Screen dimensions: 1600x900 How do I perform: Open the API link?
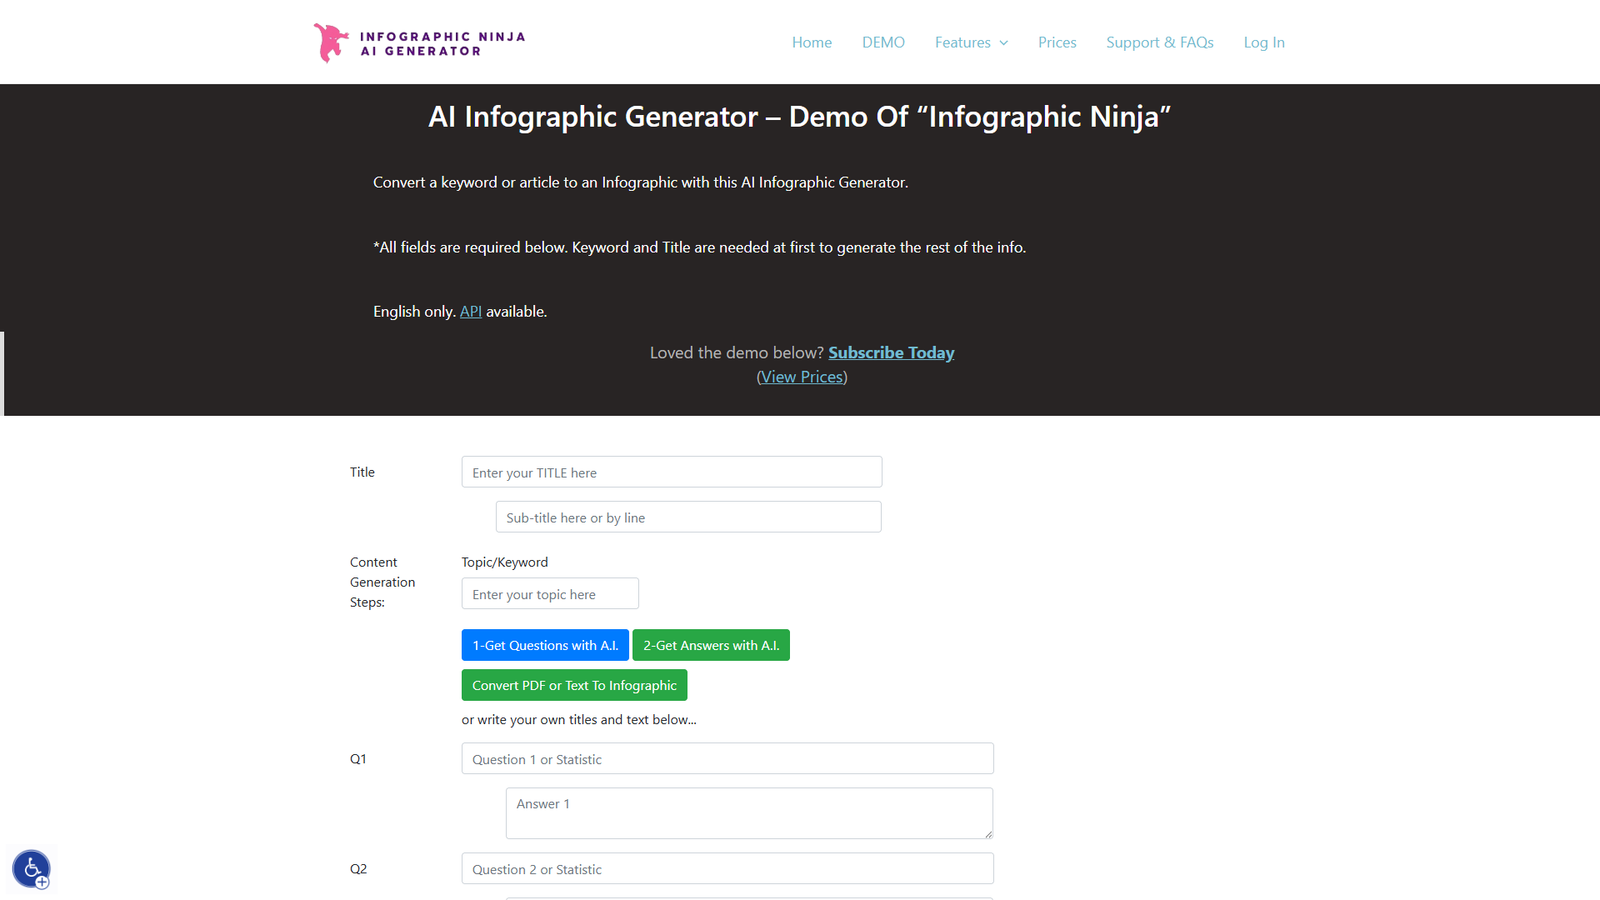tap(470, 311)
